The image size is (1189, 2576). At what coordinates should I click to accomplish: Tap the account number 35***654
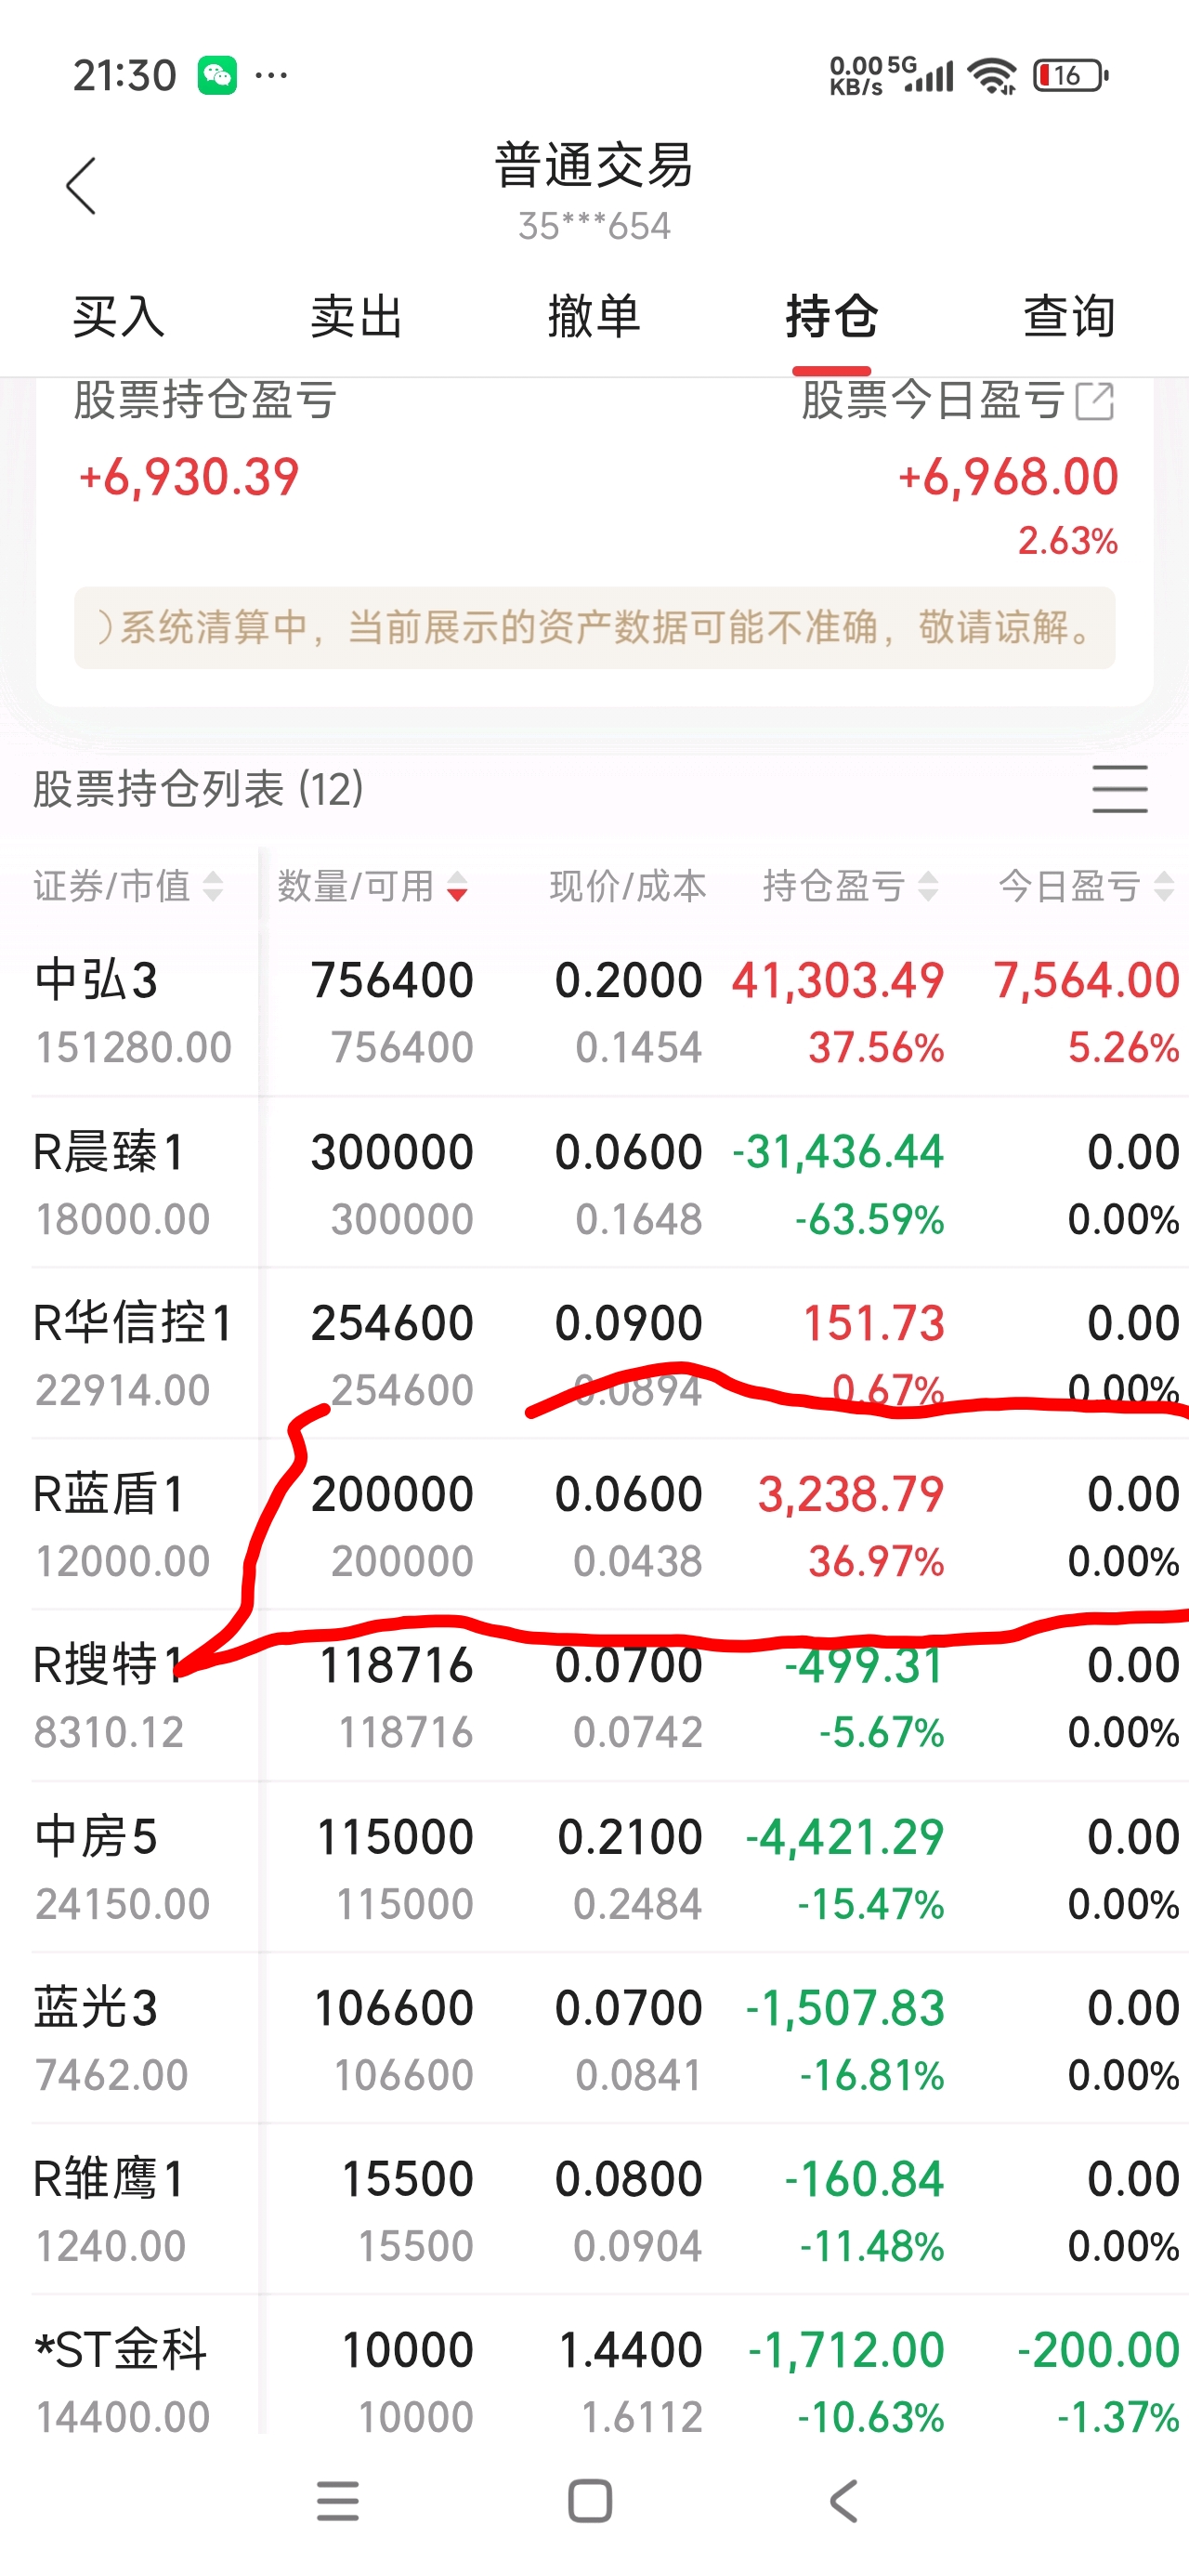coord(594,226)
